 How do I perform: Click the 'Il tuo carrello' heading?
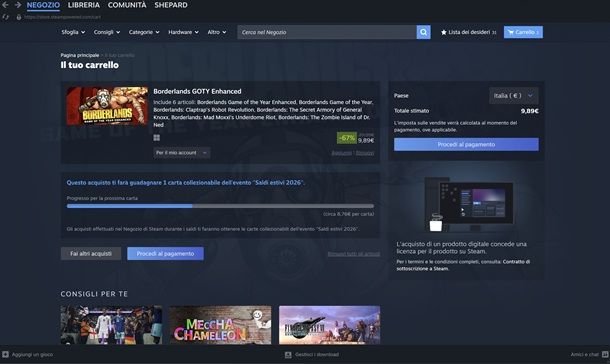[89, 65]
